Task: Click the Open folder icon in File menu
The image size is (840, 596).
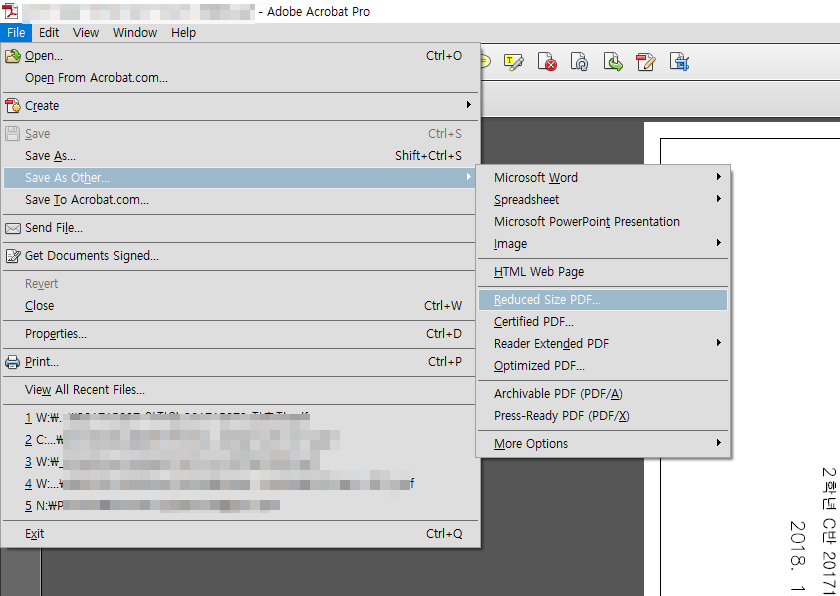Action: point(13,56)
